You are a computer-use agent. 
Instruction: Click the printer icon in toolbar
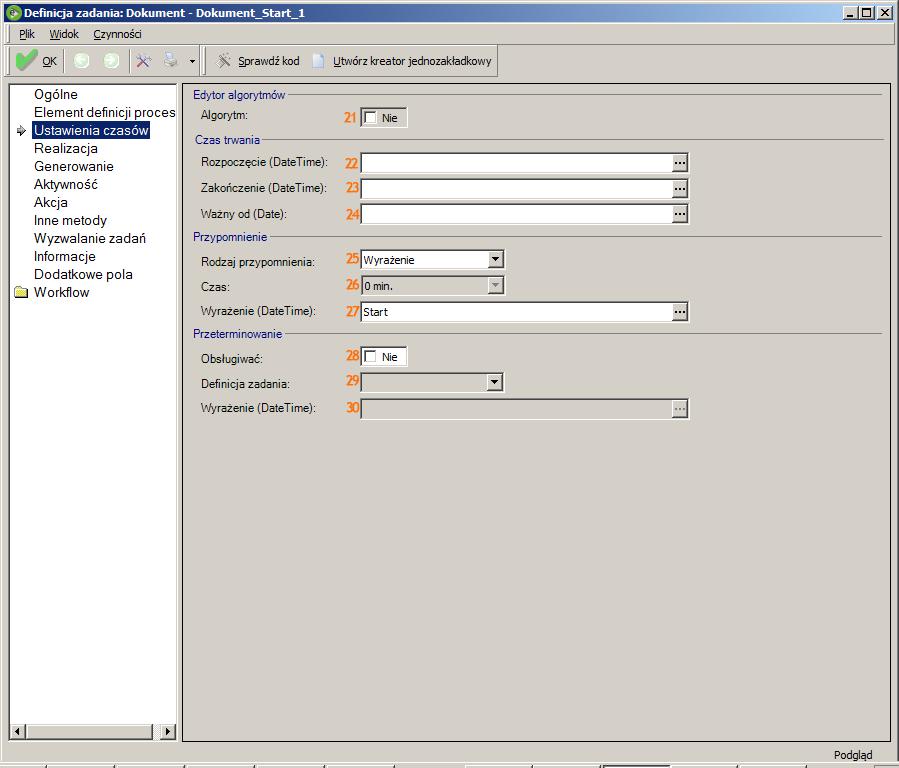[171, 60]
